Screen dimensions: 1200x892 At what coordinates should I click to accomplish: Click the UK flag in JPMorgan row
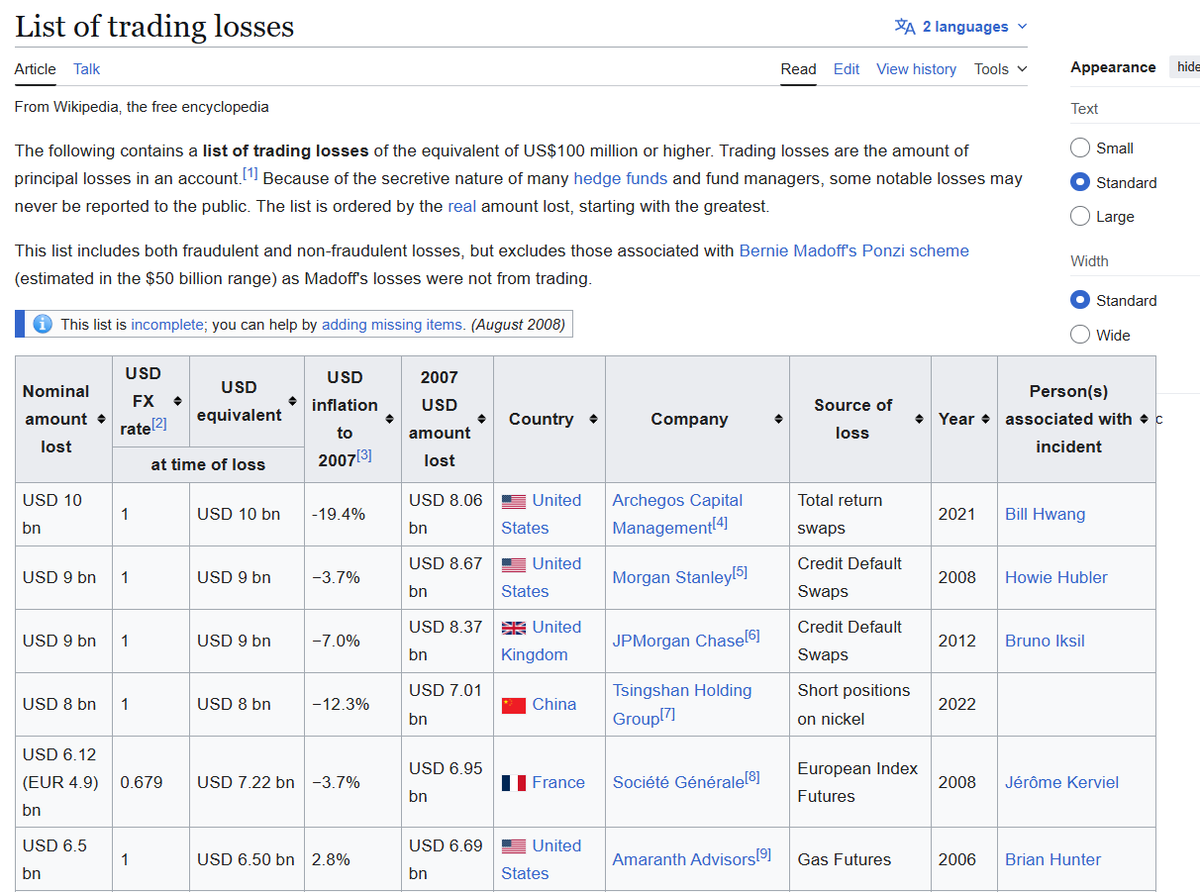pos(514,628)
